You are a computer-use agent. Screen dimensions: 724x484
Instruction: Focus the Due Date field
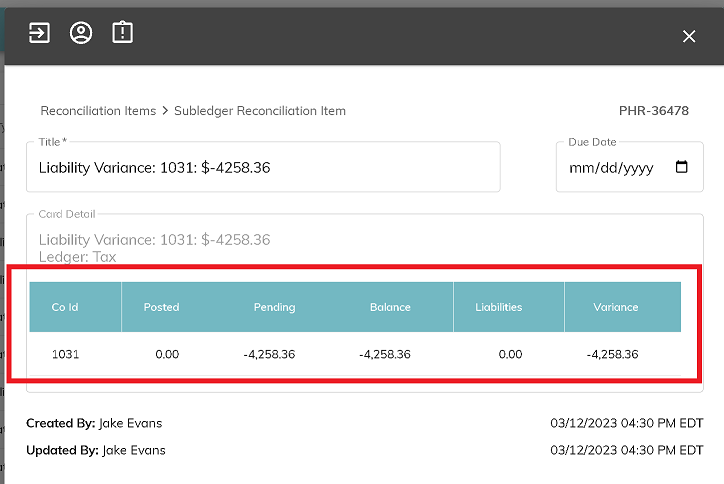(610, 168)
